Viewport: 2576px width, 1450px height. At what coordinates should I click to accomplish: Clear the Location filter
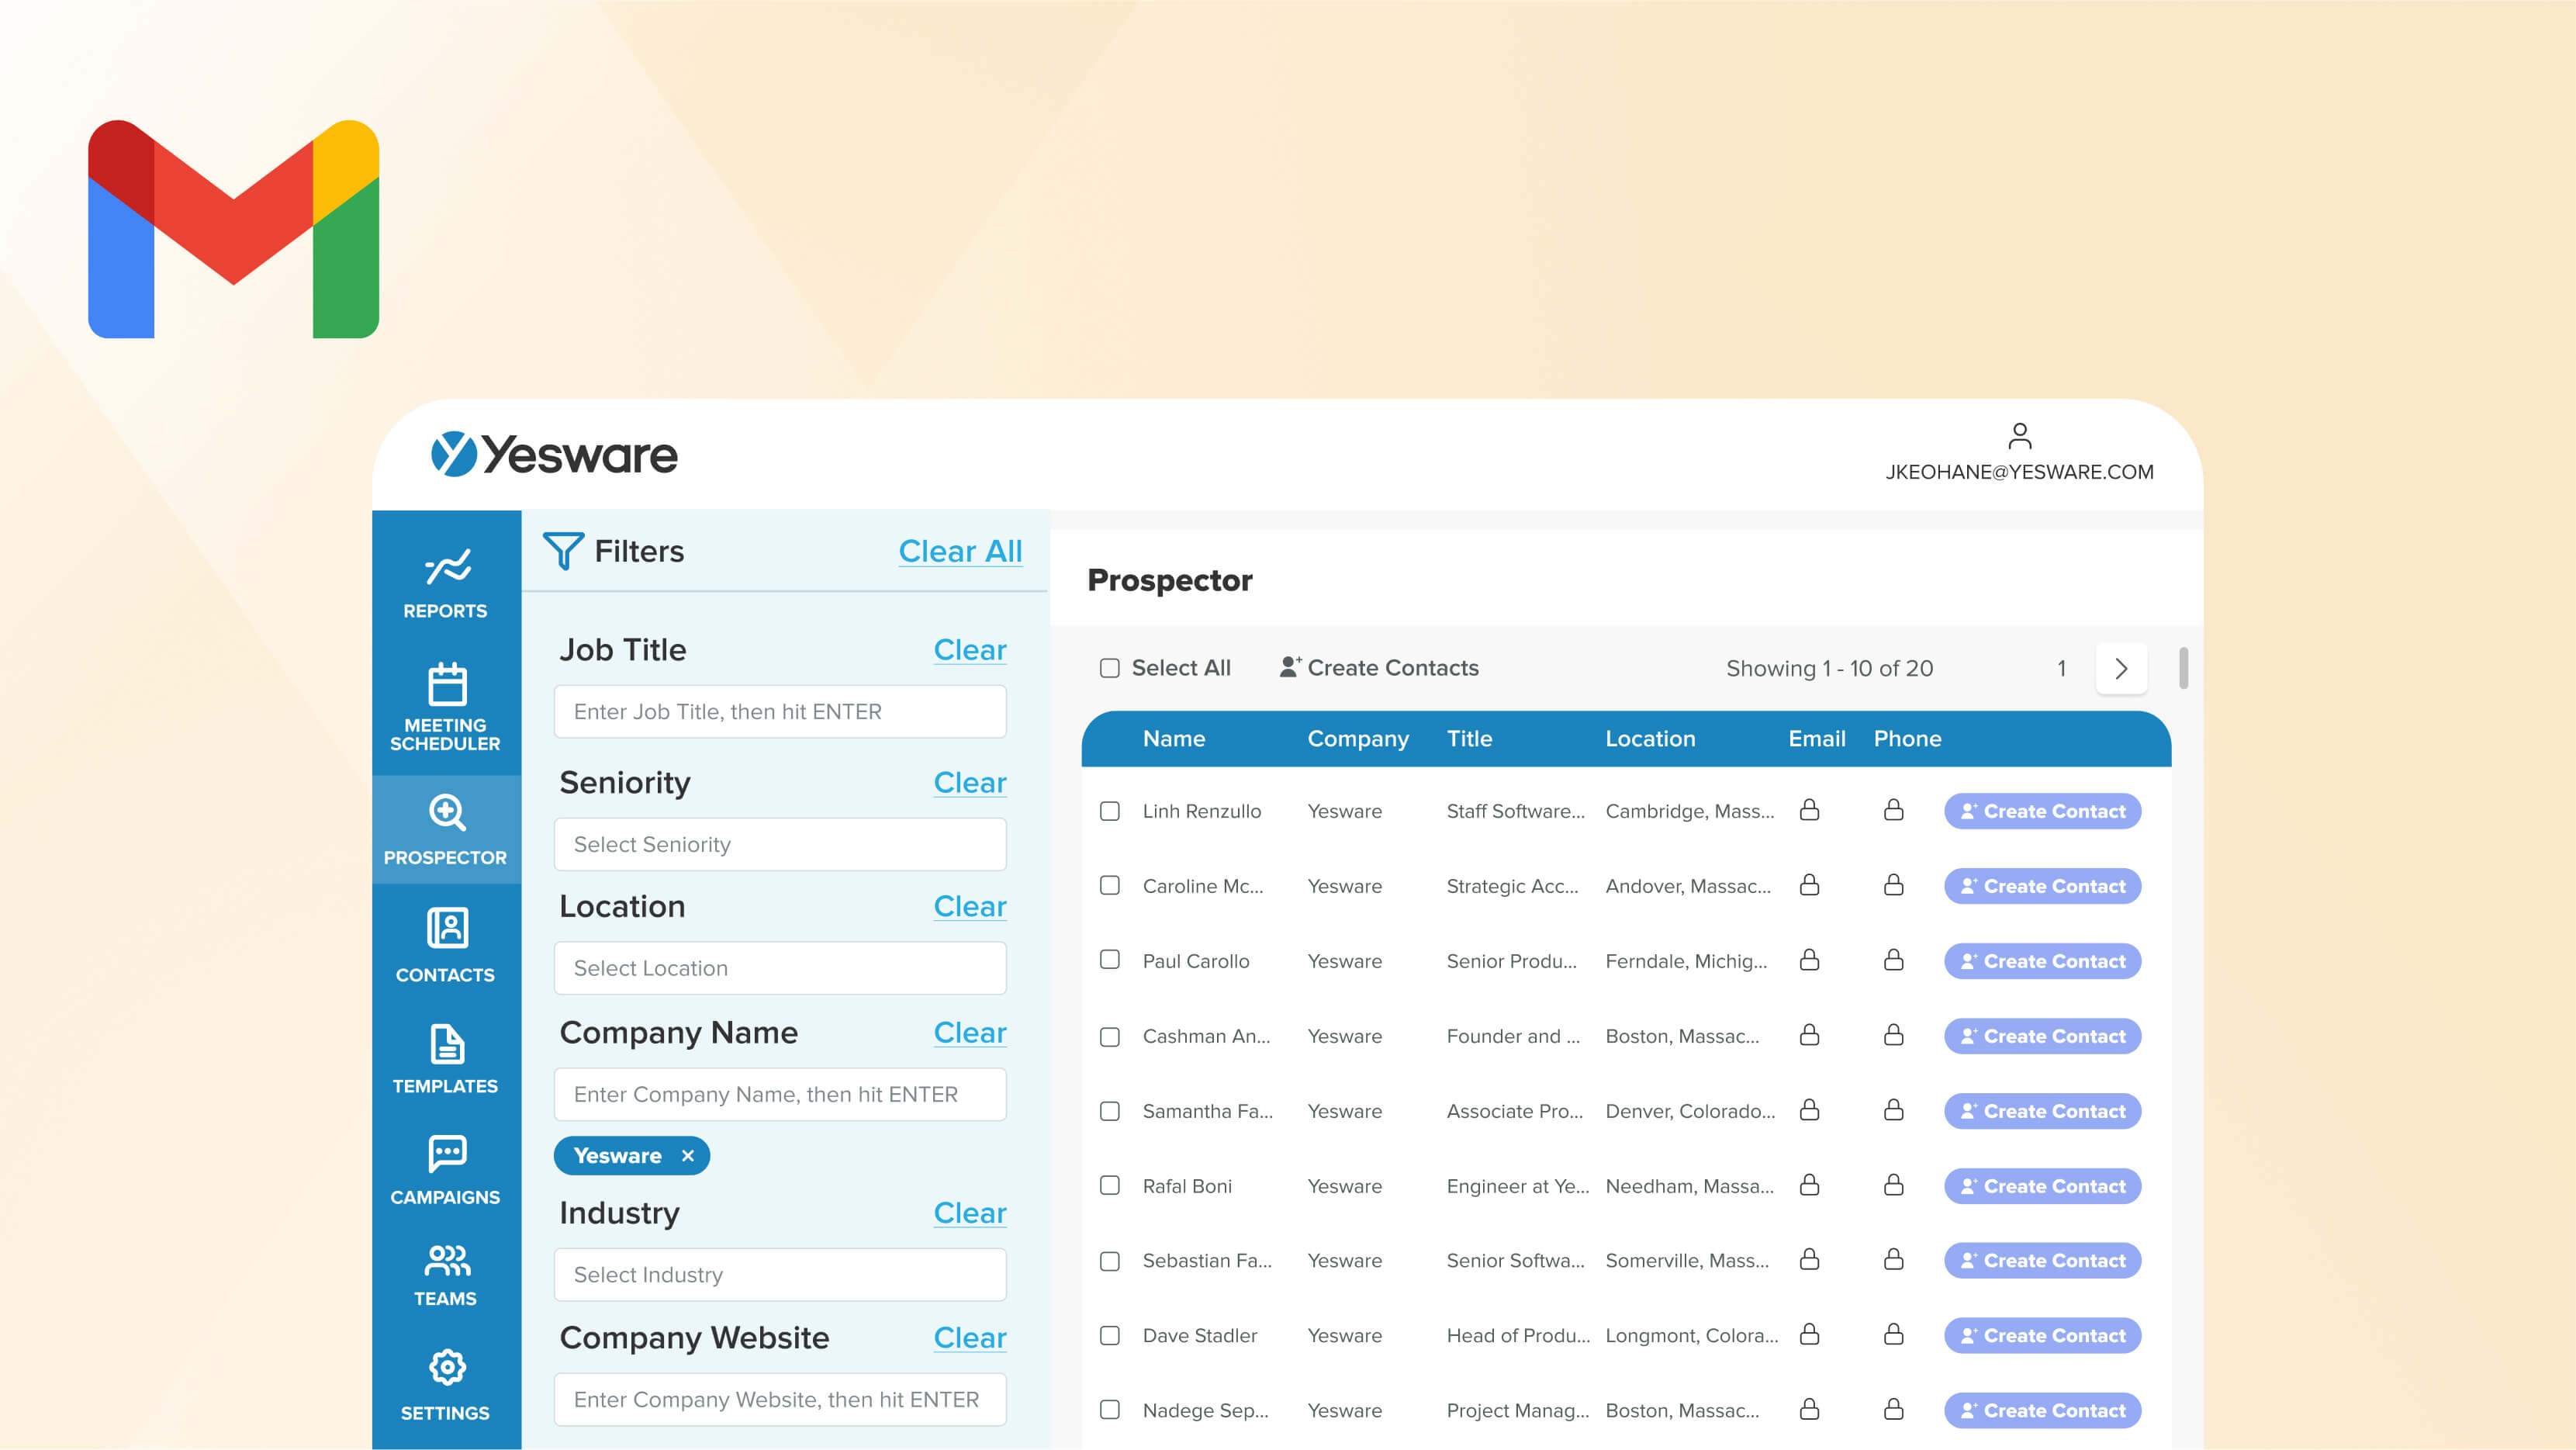[x=970, y=907]
